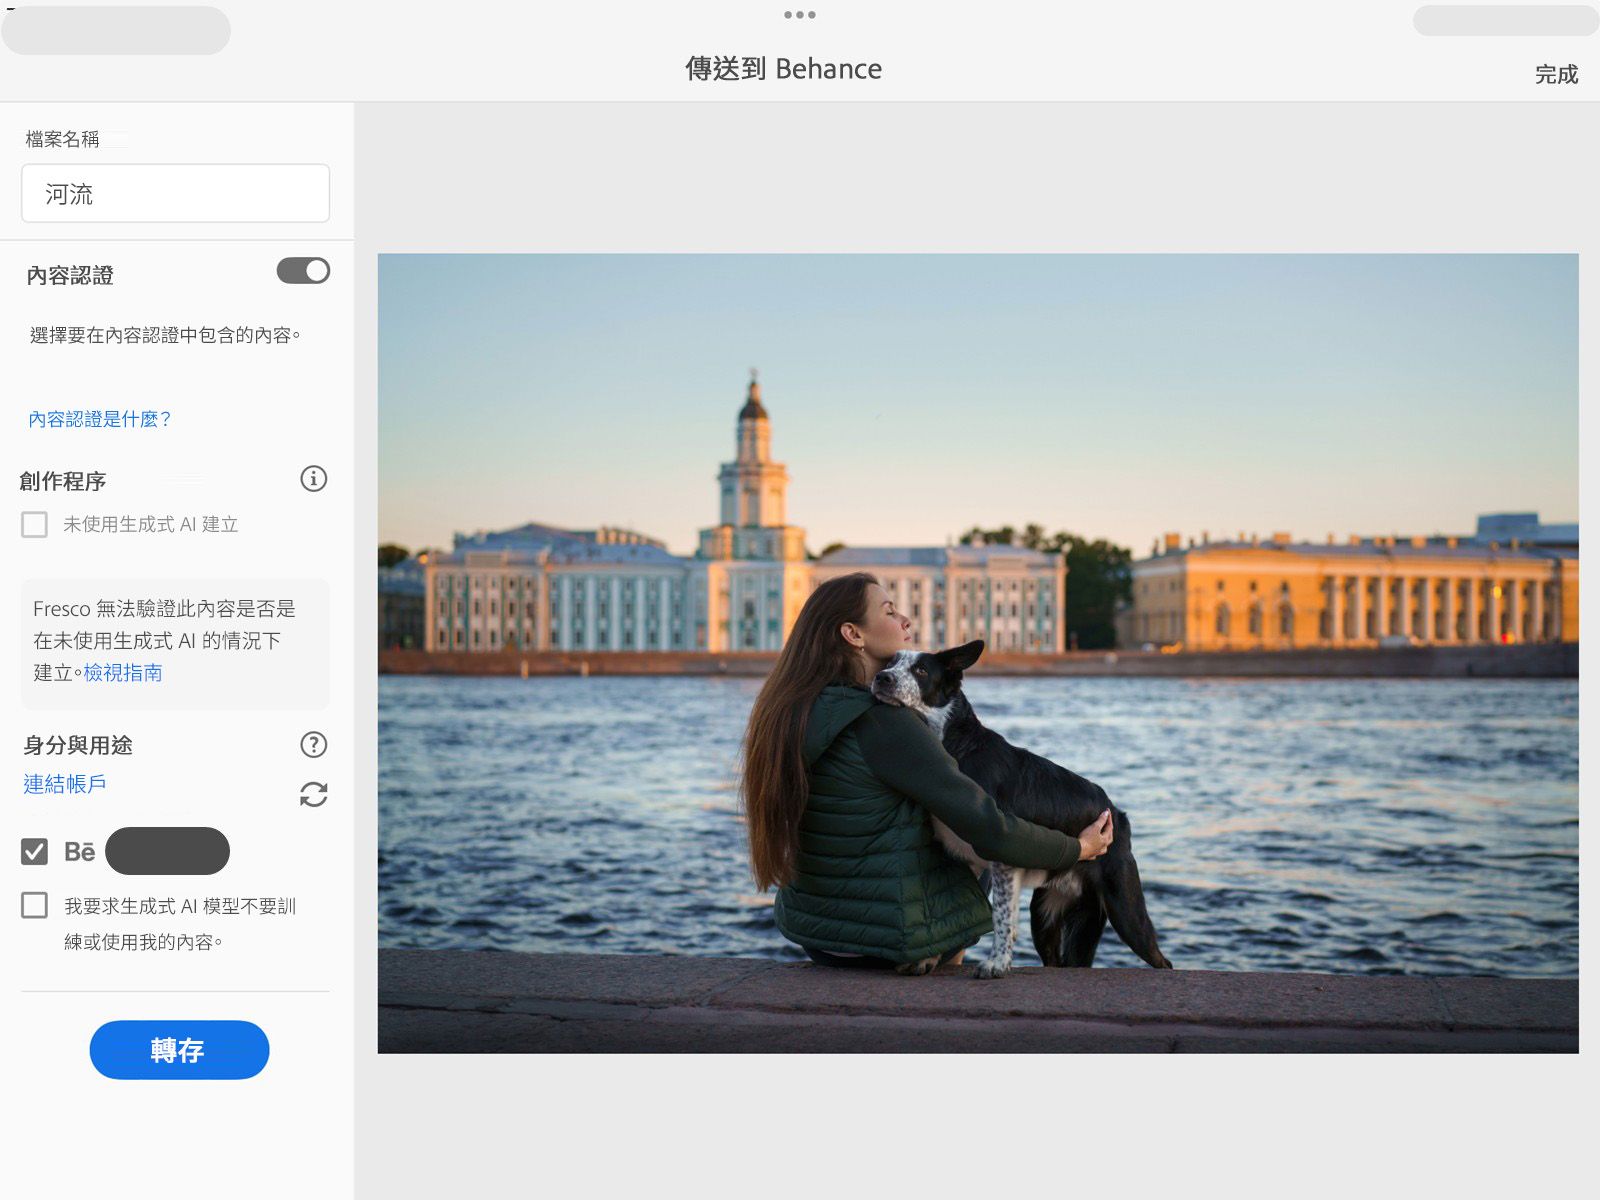Click the redacted Behance username pill
Image resolution: width=1600 pixels, height=1200 pixels.
click(x=167, y=851)
